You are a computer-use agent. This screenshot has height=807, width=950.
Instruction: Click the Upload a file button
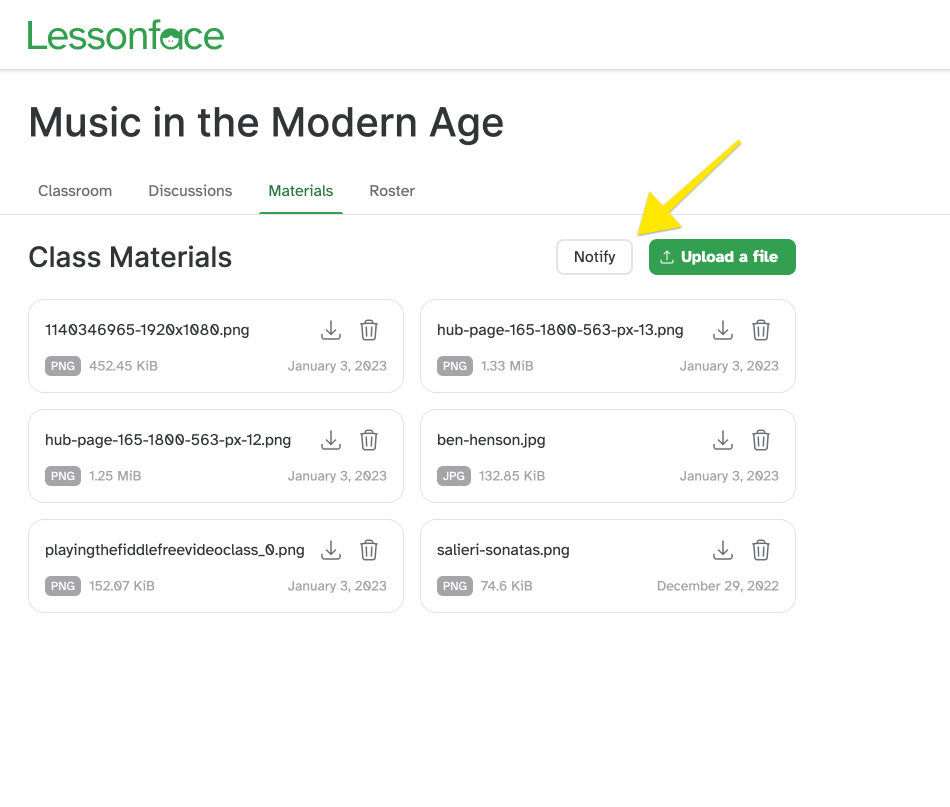click(x=722, y=257)
